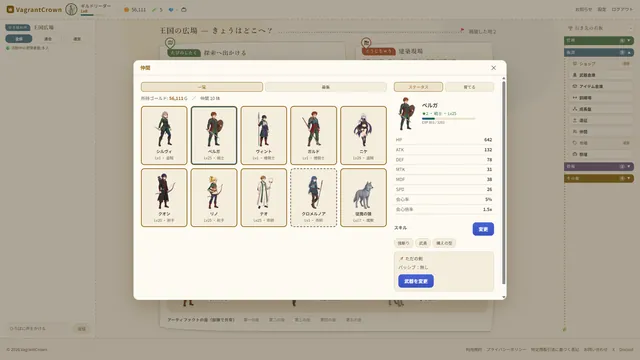Click the stone tablet icon beside おぼえの石板
This screenshot has width=640, height=360.
click(570, 28)
